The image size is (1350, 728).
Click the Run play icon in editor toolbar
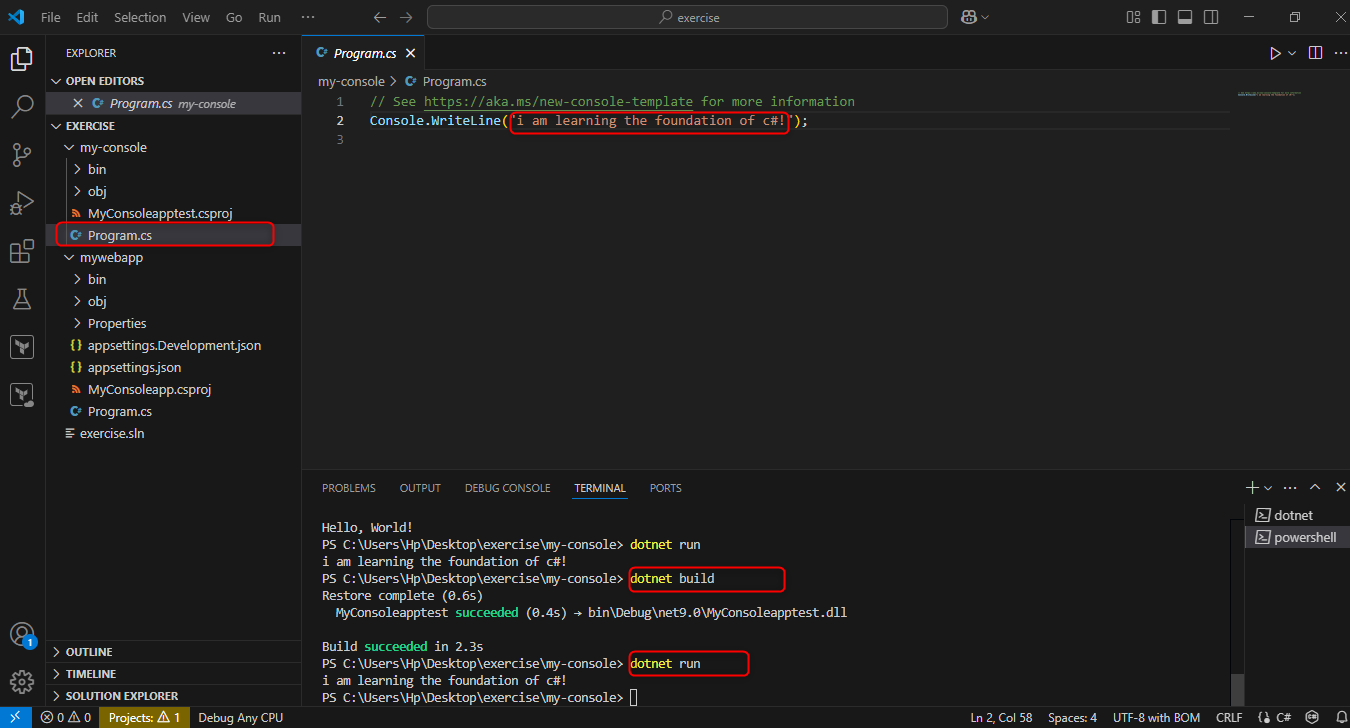(x=1275, y=53)
